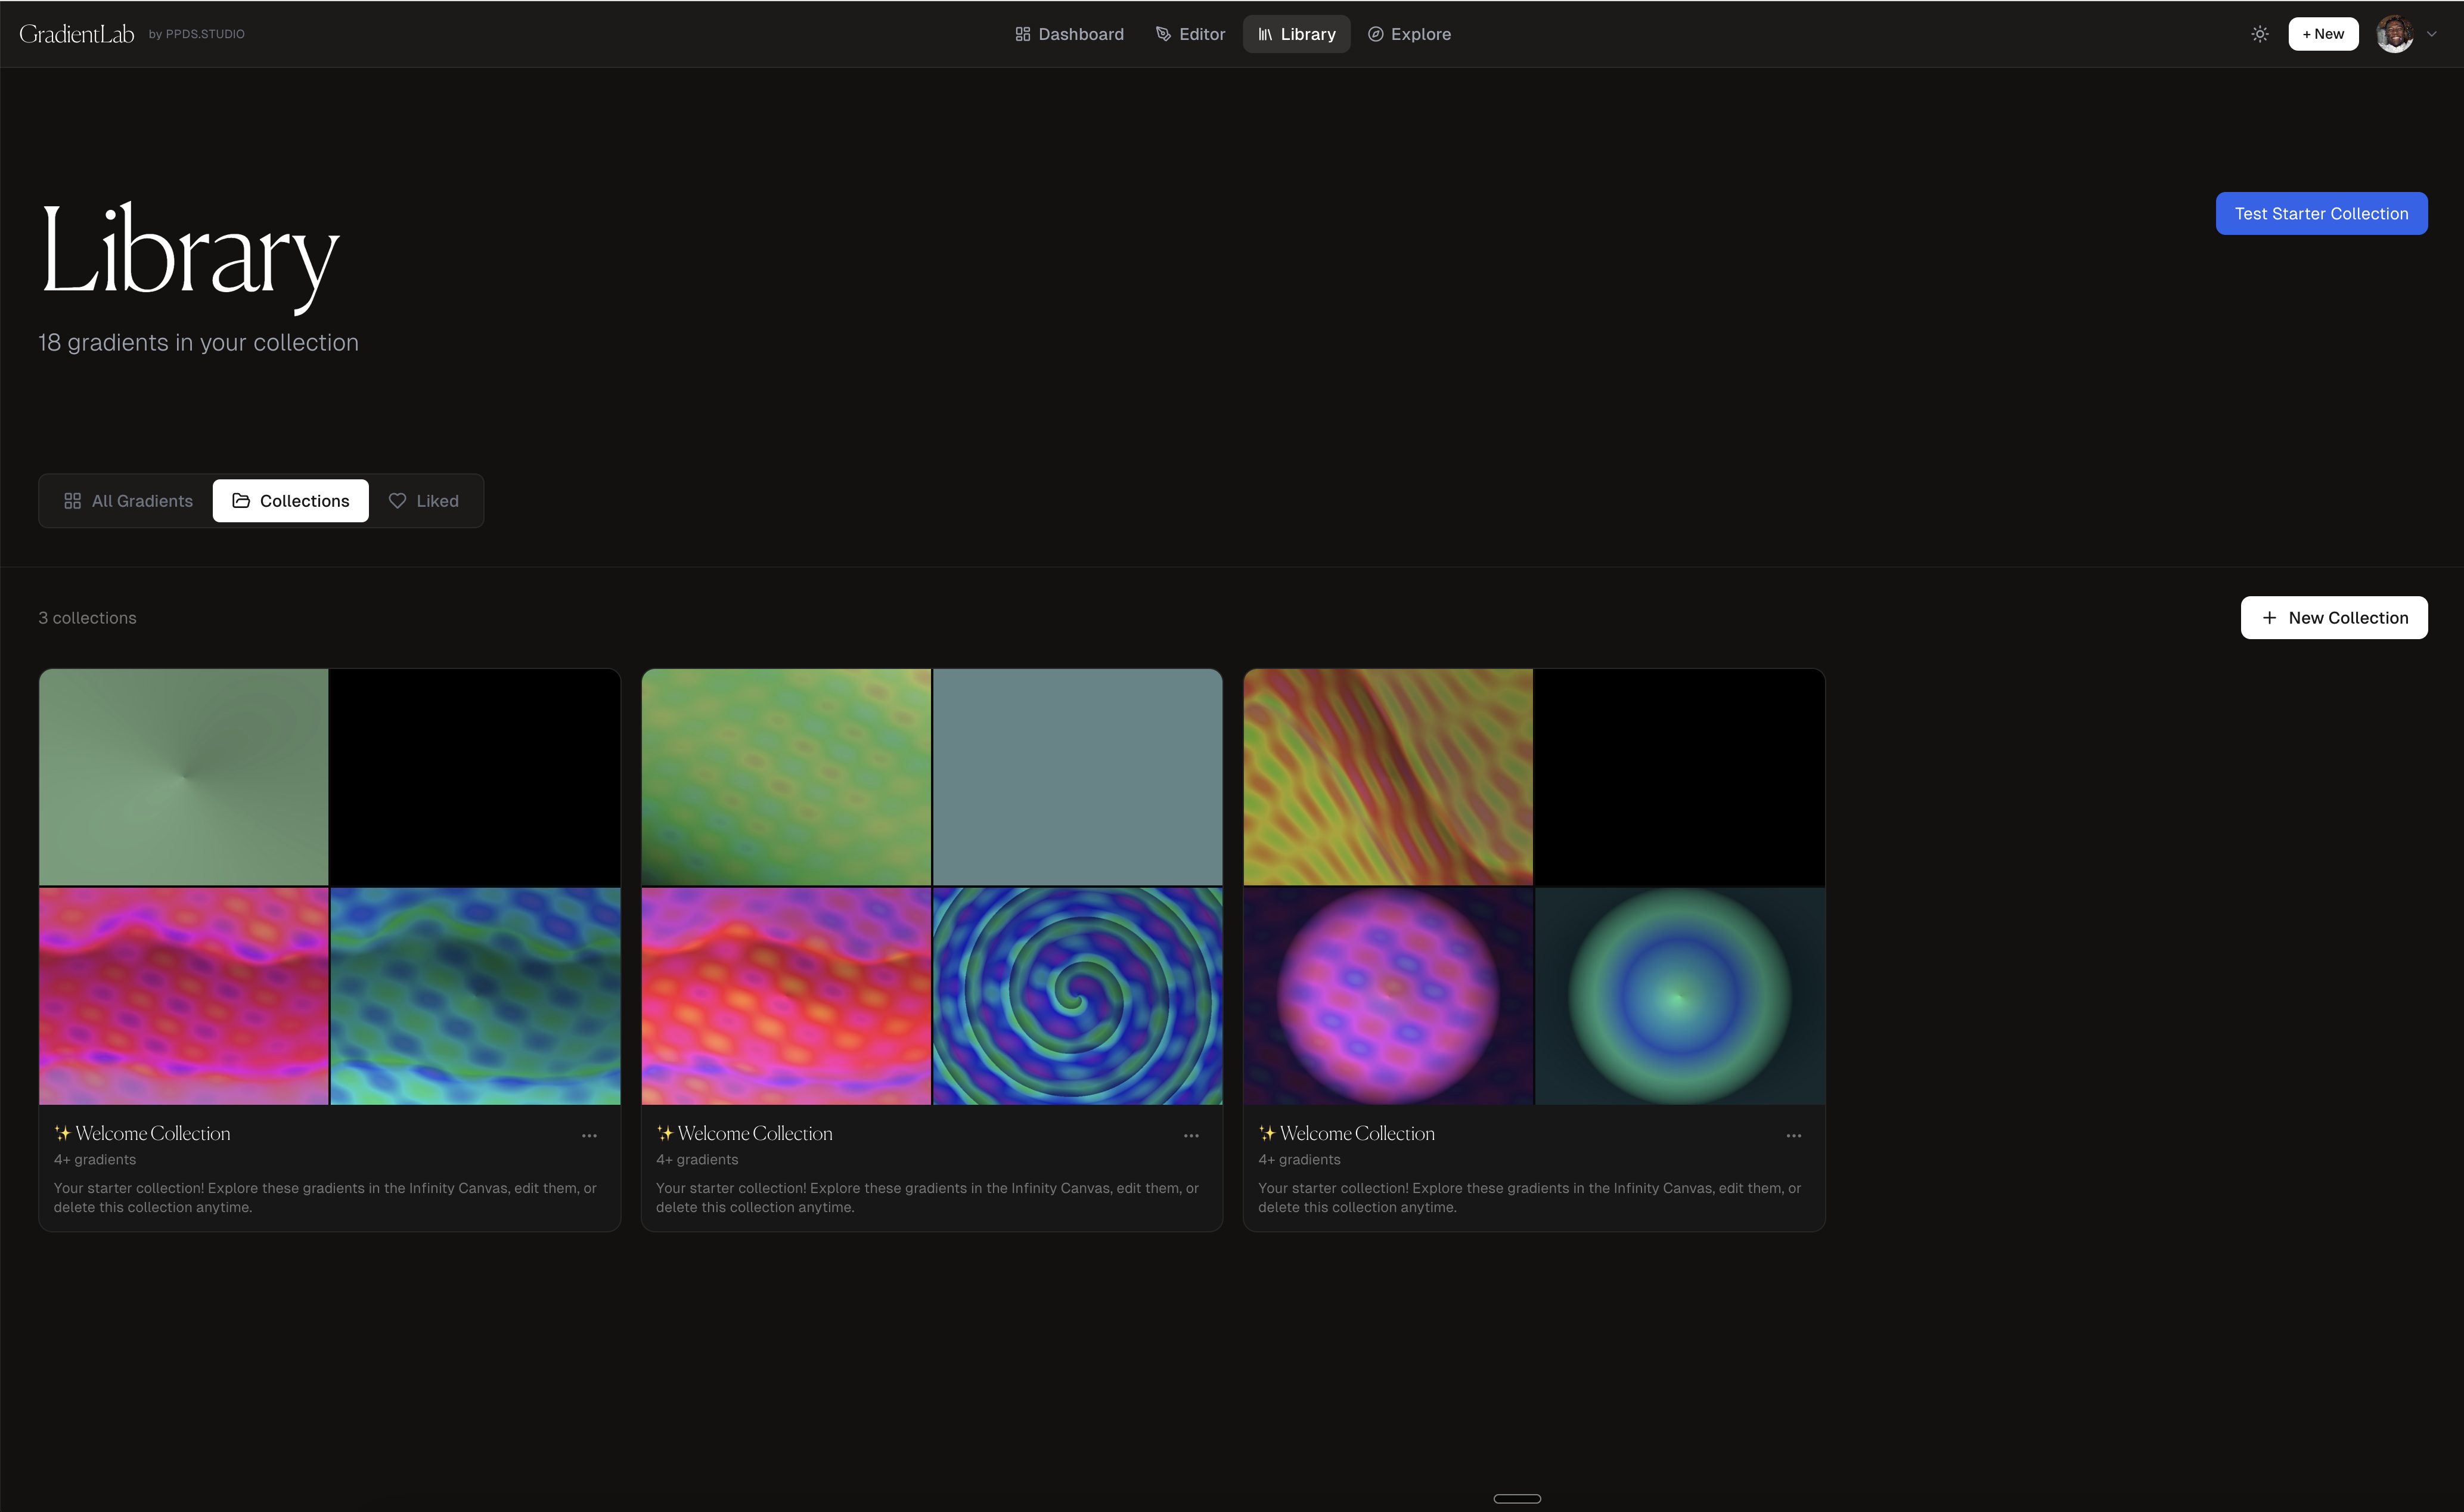This screenshot has height=1512, width=2464.
Task: Click the Test Starter Collection button
Action: click(2321, 213)
